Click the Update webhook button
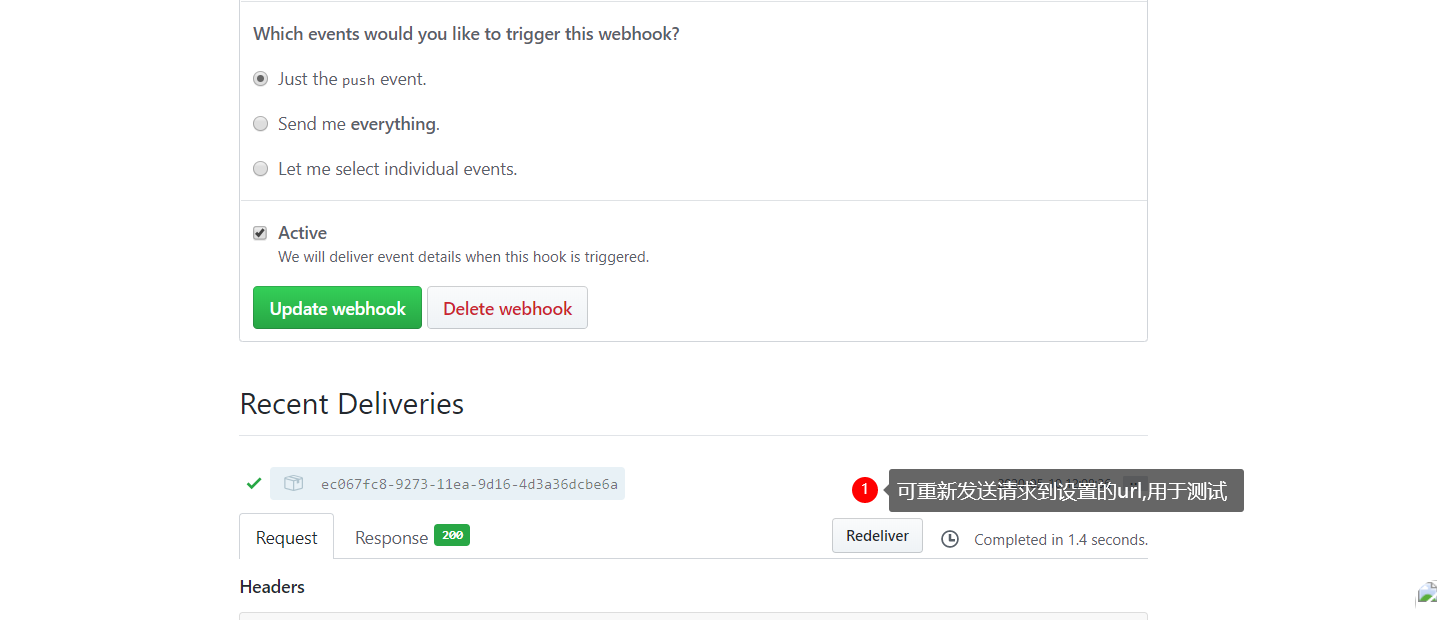The width and height of the screenshot is (1437, 620). pos(337,308)
